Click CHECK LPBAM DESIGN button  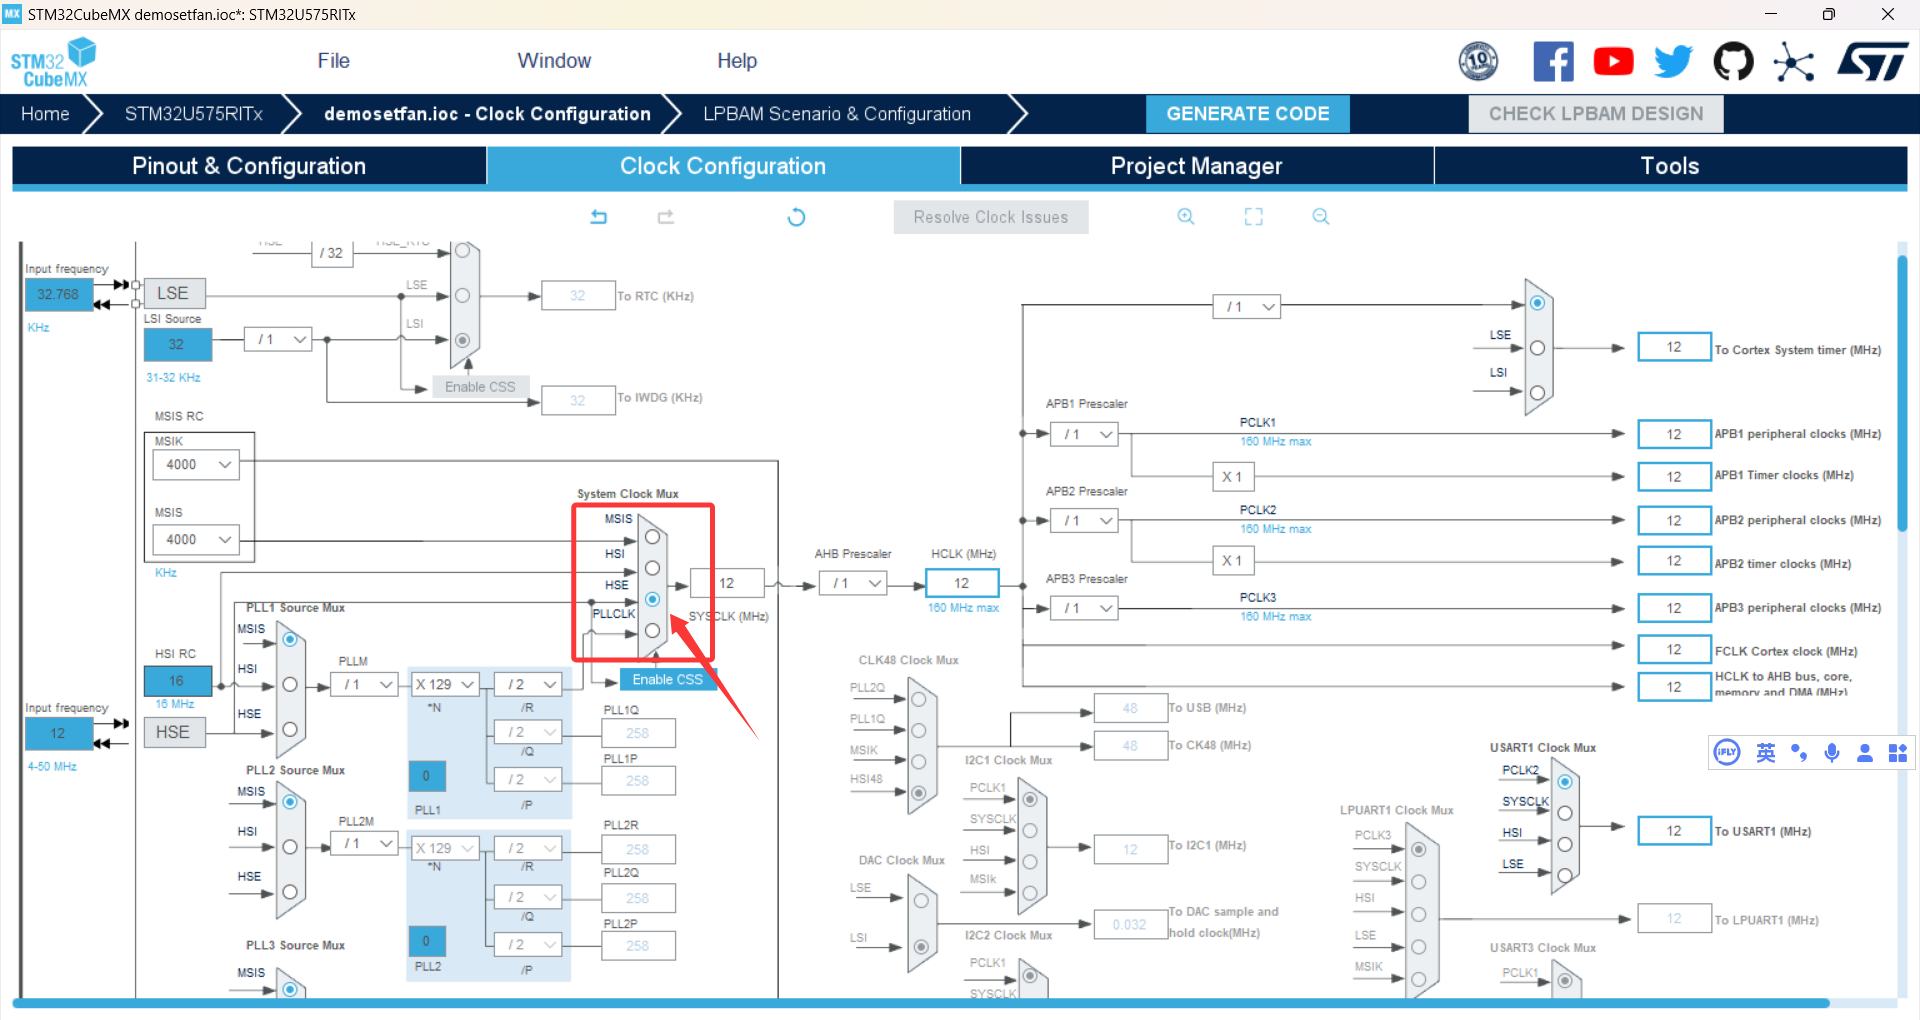[x=1595, y=114]
